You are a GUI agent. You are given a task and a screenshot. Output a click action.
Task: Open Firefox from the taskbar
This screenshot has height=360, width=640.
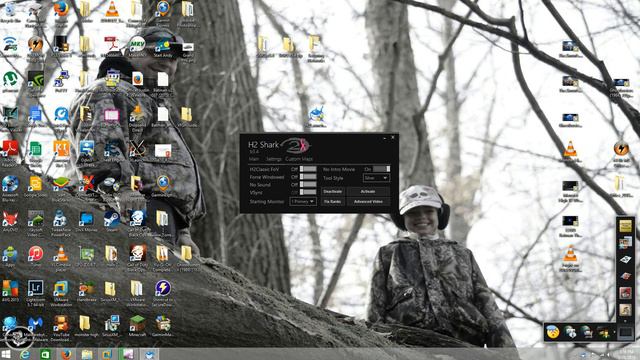[66, 354]
